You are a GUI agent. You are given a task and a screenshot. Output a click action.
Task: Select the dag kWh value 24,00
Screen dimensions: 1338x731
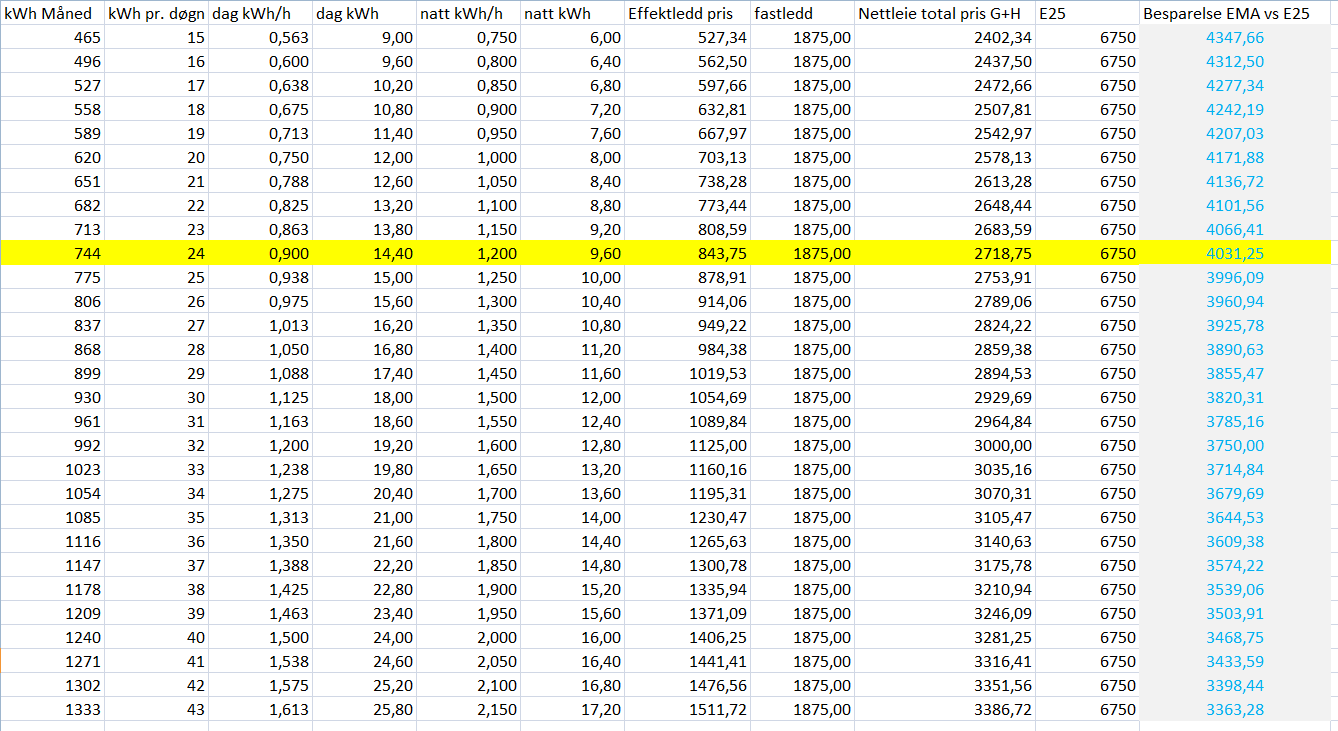pos(364,638)
